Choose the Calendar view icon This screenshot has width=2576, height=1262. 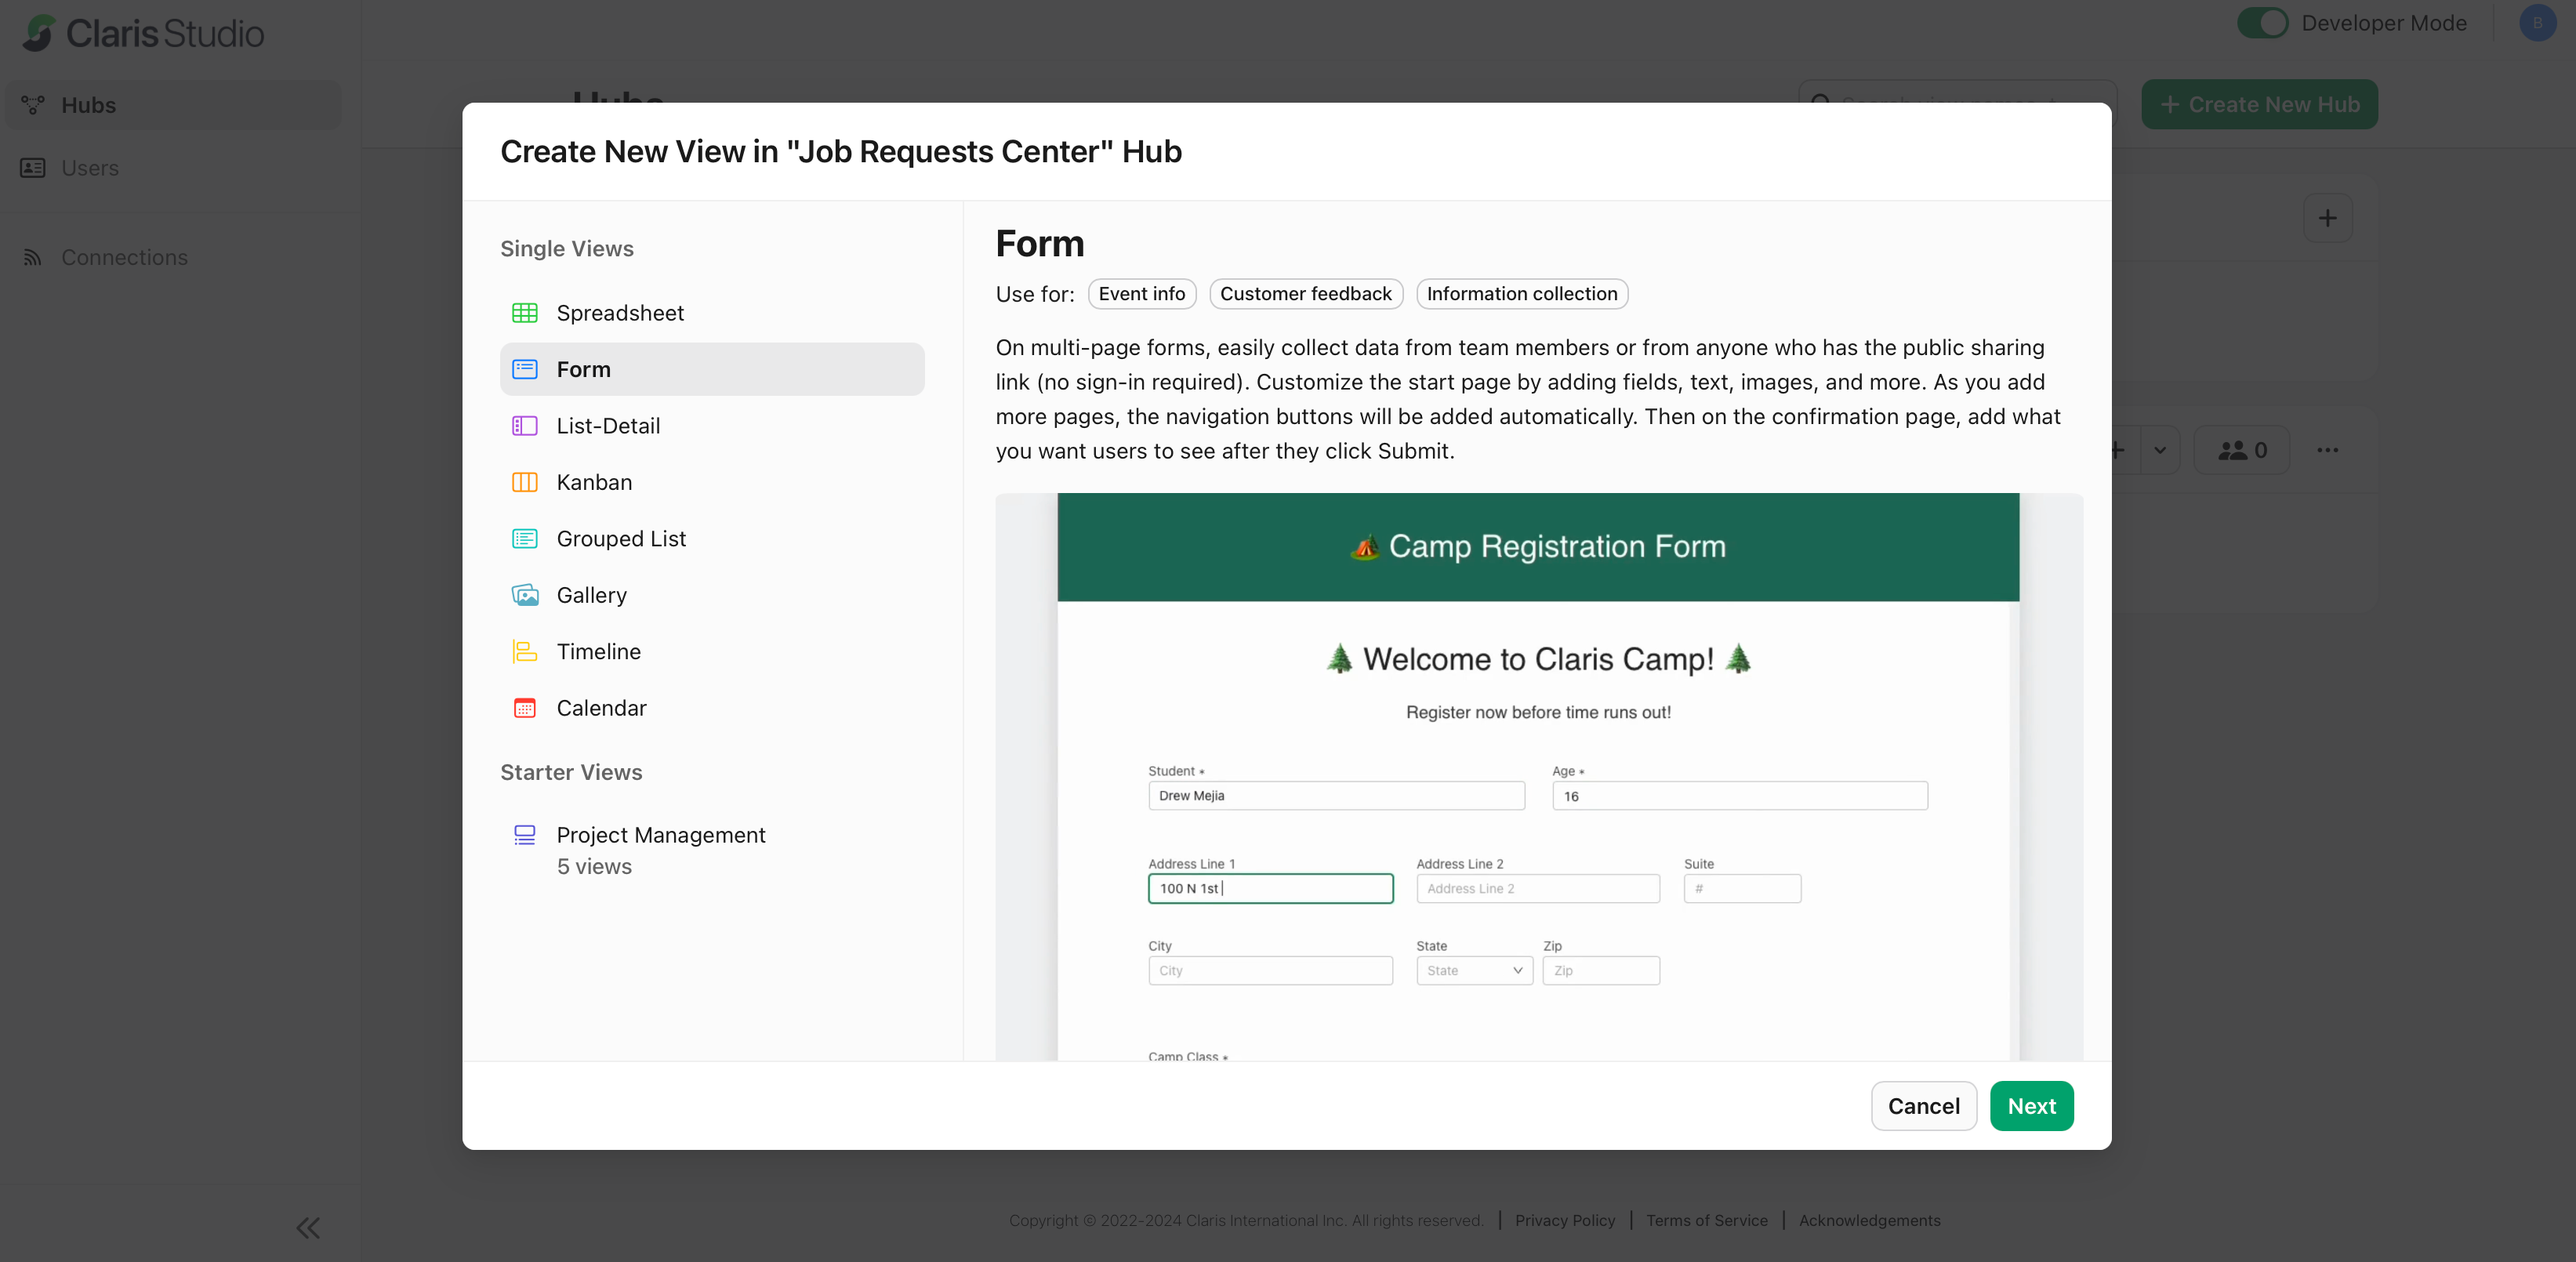525,707
